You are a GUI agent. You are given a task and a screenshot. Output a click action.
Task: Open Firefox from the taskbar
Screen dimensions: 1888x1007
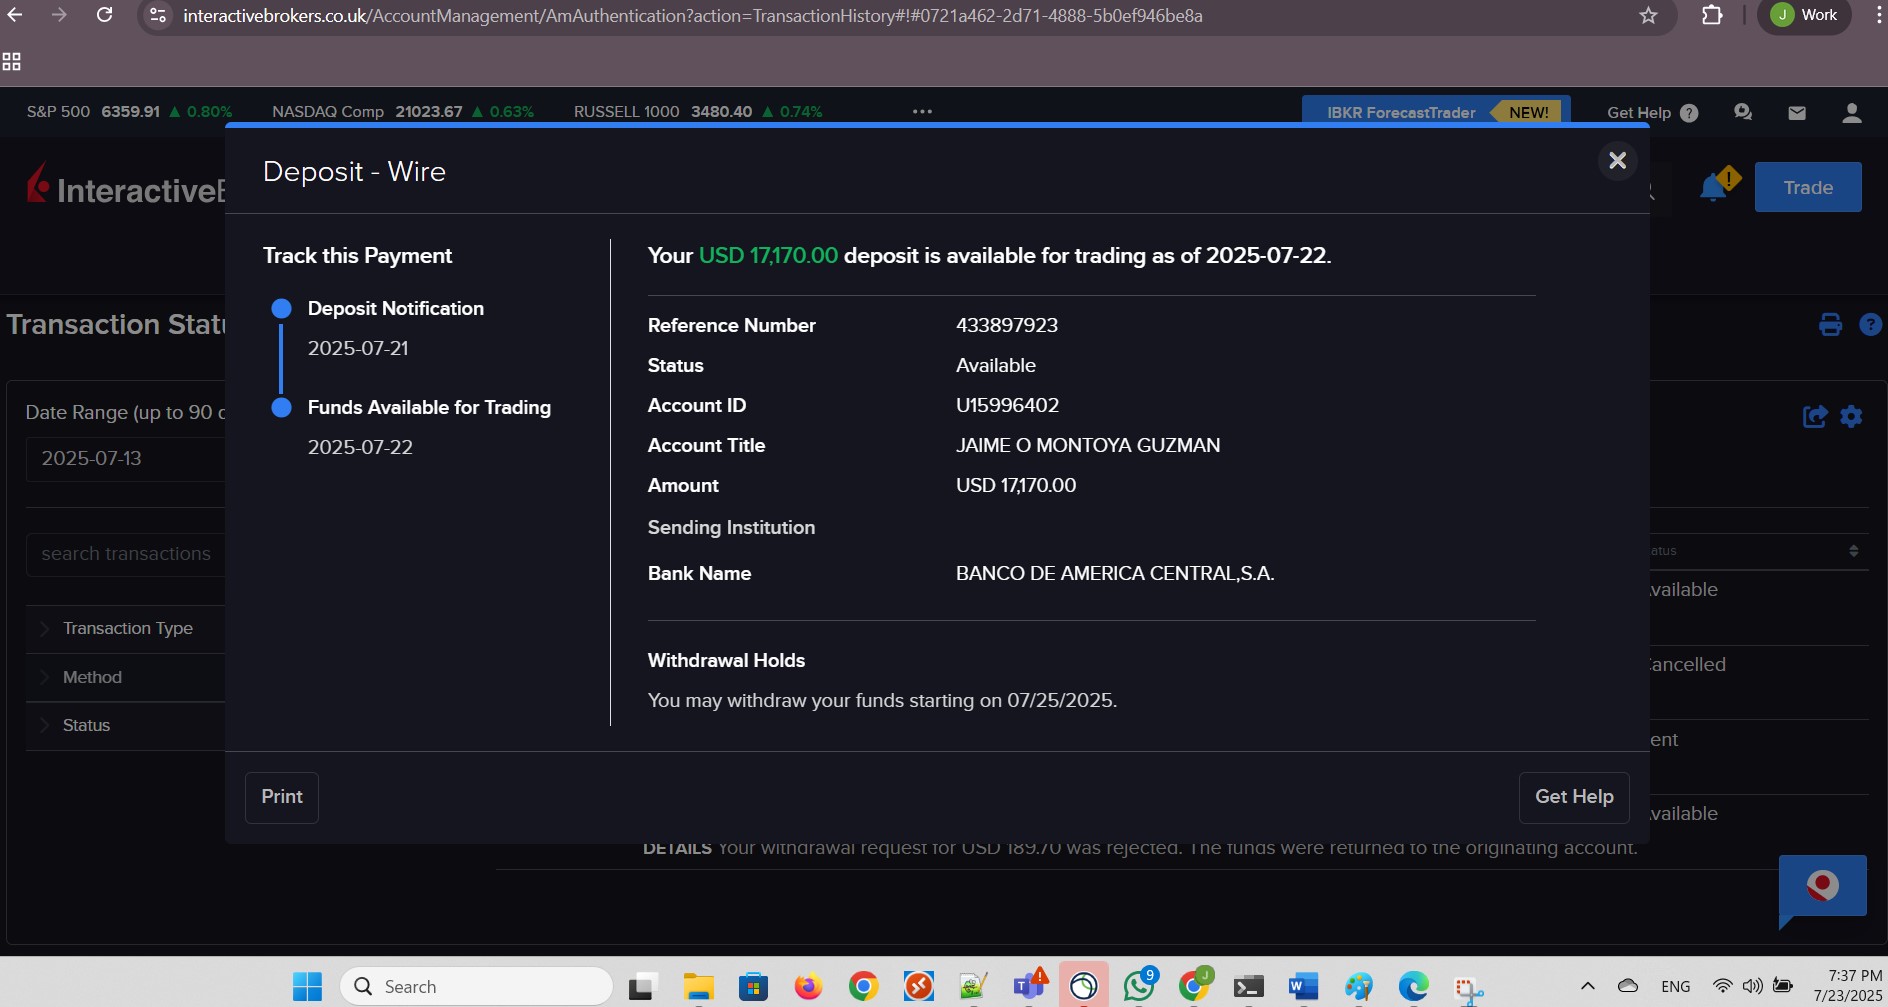pyautogui.click(x=808, y=987)
